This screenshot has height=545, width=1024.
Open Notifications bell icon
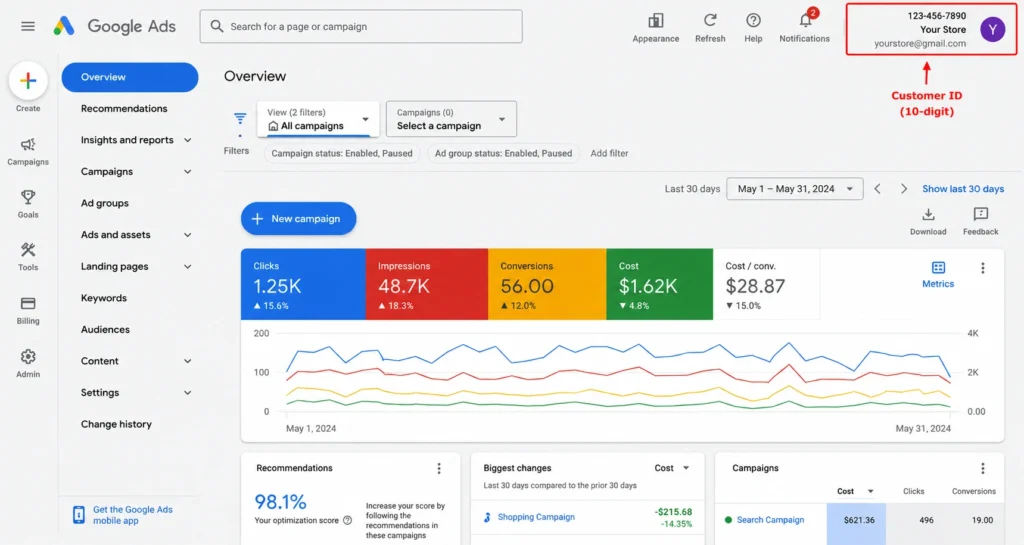805,20
